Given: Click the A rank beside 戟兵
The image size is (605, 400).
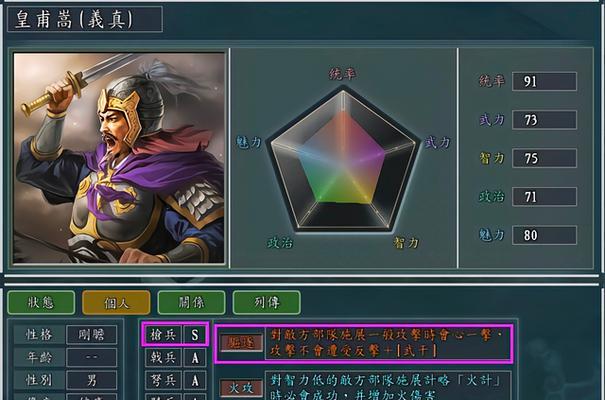Looking at the screenshot, I should [195, 358].
